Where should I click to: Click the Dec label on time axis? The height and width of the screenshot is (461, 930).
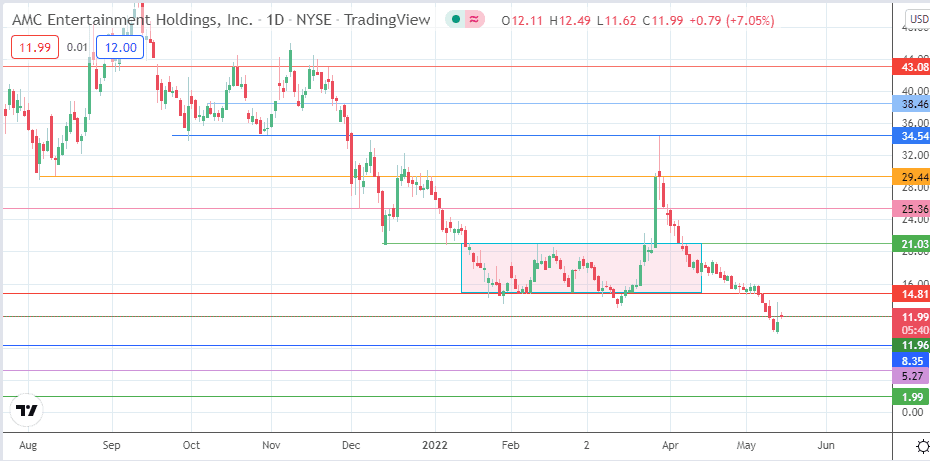[351, 445]
